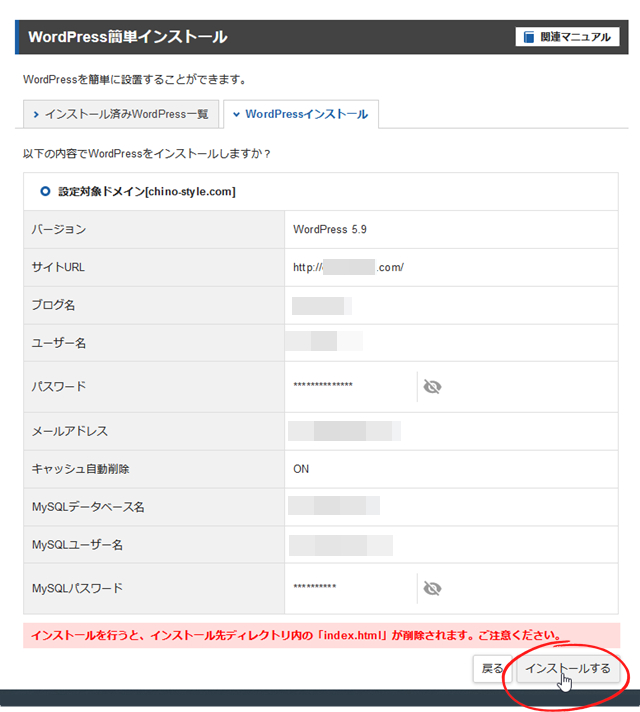The width and height of the screenshot is (640, 712).
Task: Click the masked パスワード asterisks field
Action: 323,385
